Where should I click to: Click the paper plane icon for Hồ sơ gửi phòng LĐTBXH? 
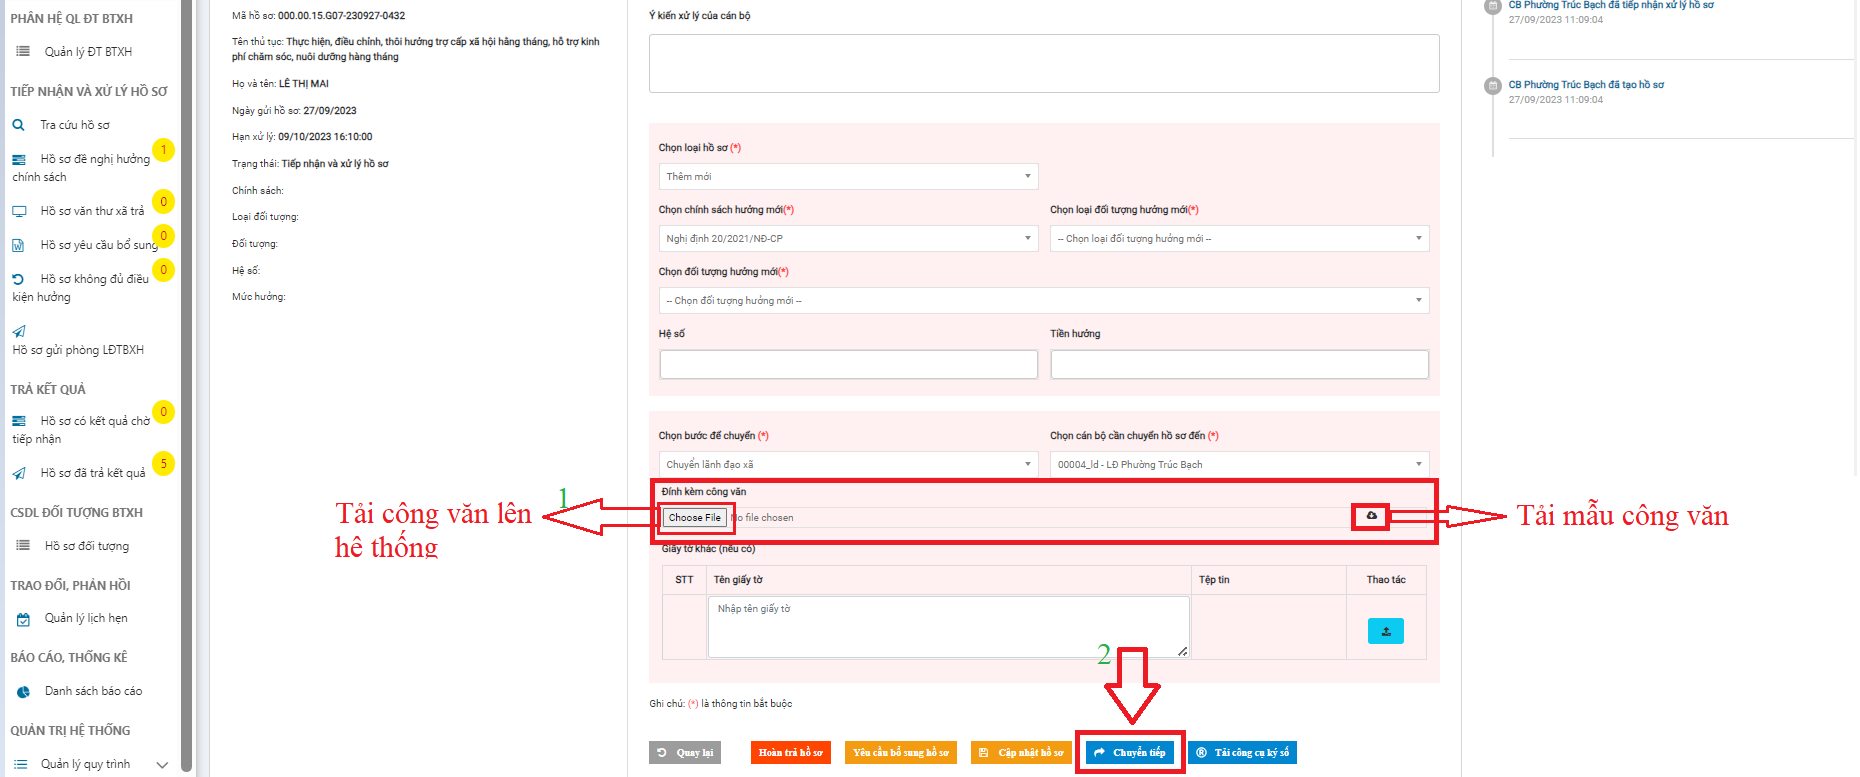tap(19, 331)
